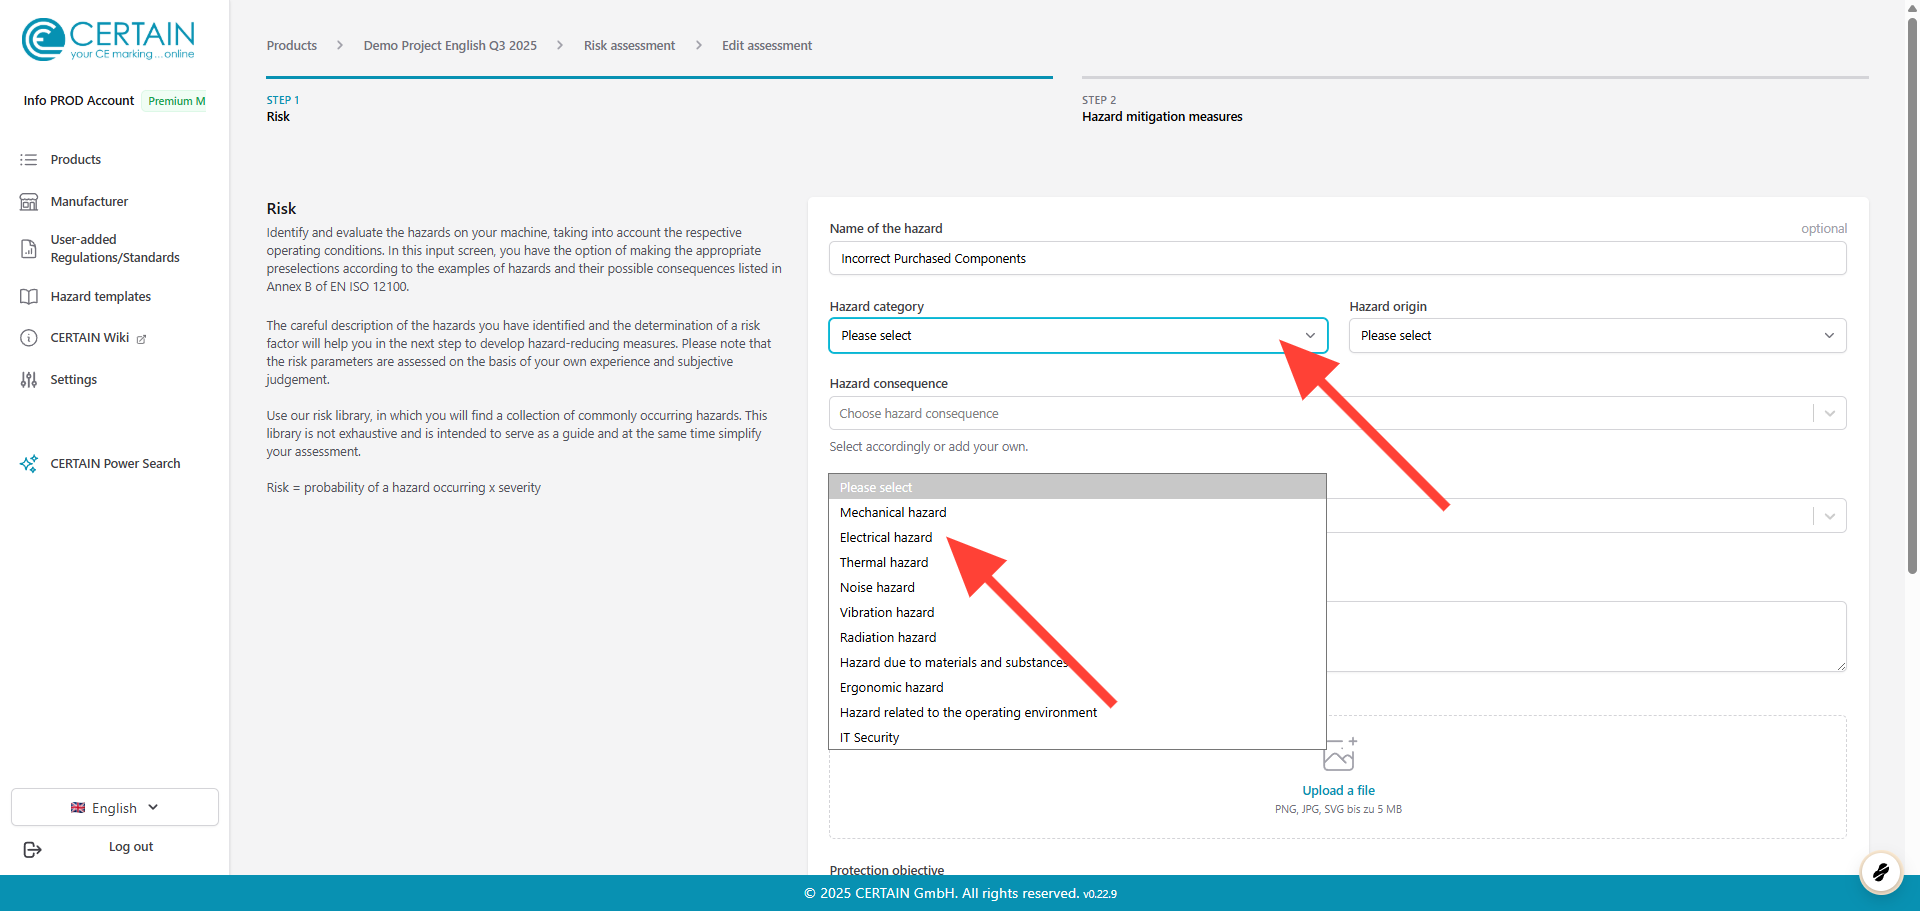Image resolution: width=1920 pixels, height=911 pixels.
Task: Open User-added Regulations/Standards
Action: click(x=115, y=249)
